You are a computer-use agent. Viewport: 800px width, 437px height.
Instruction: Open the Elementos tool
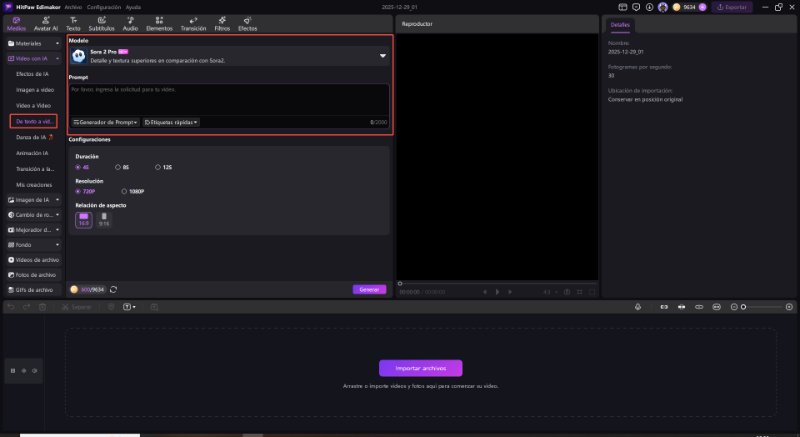159,24
